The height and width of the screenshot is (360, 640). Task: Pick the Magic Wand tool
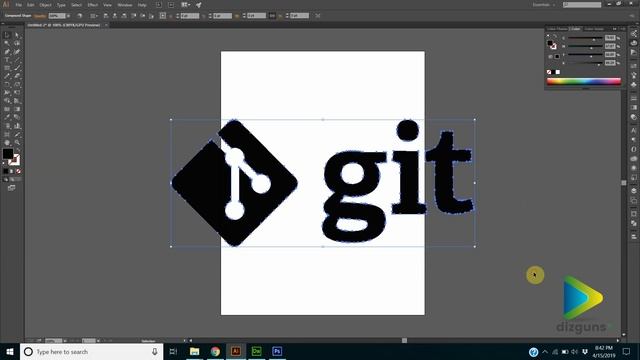7,44
